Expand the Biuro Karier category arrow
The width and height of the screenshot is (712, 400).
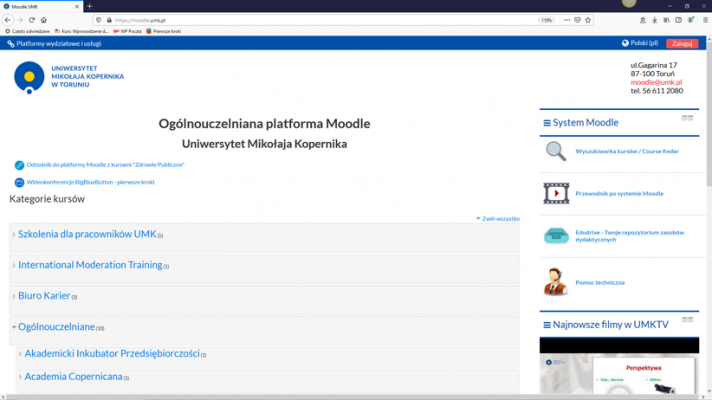[14, 296]
